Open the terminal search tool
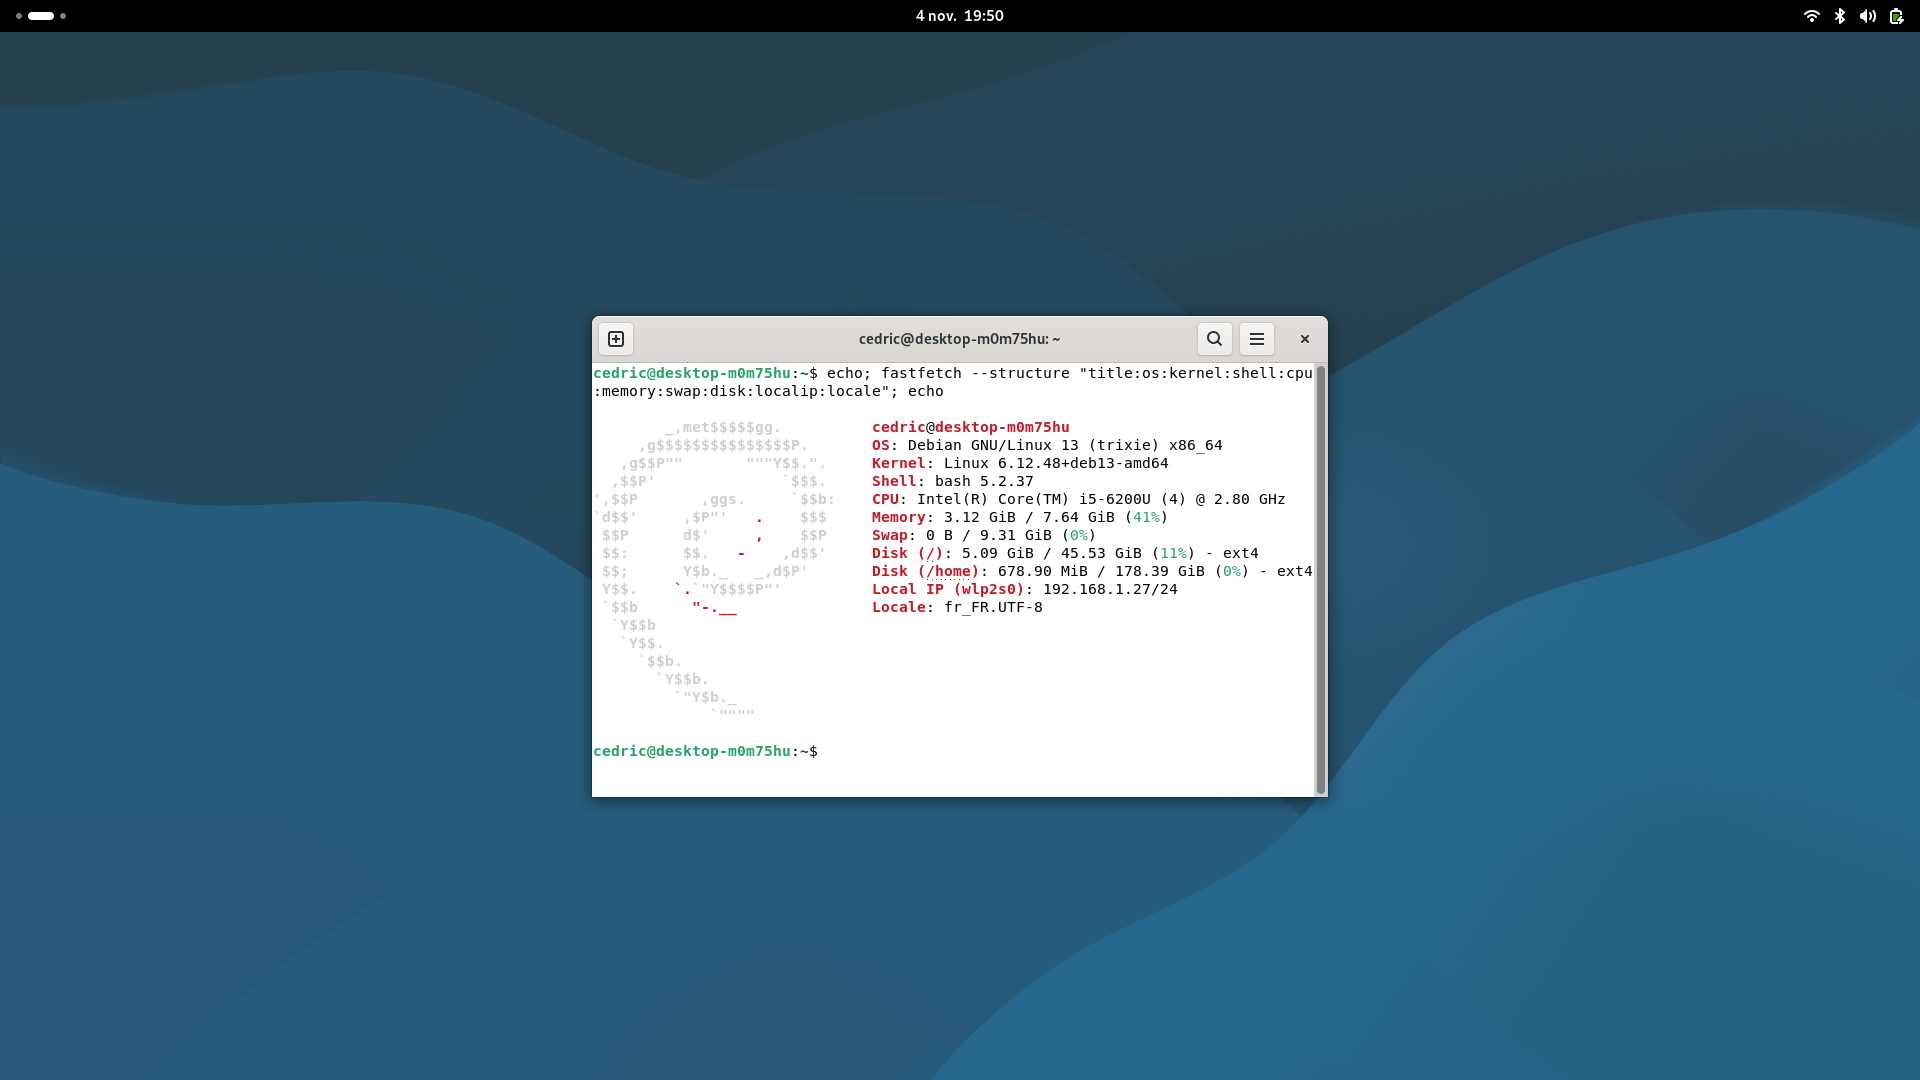This screenshot has height=1080, width=1920. [x=1214, y=339]
